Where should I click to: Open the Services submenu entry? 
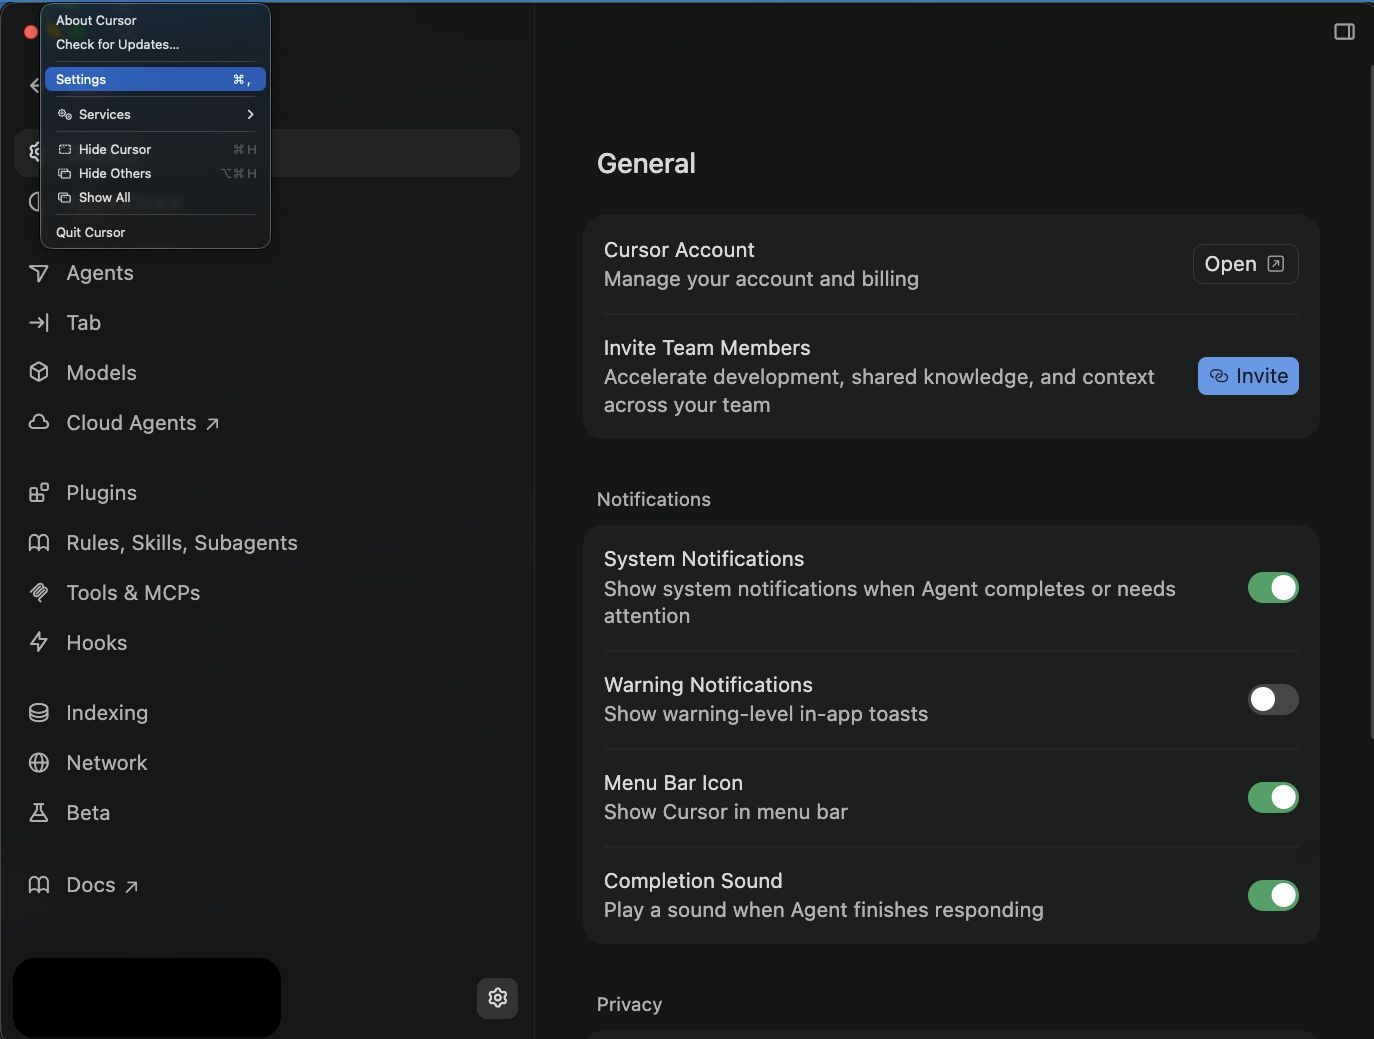coord(155,115)
